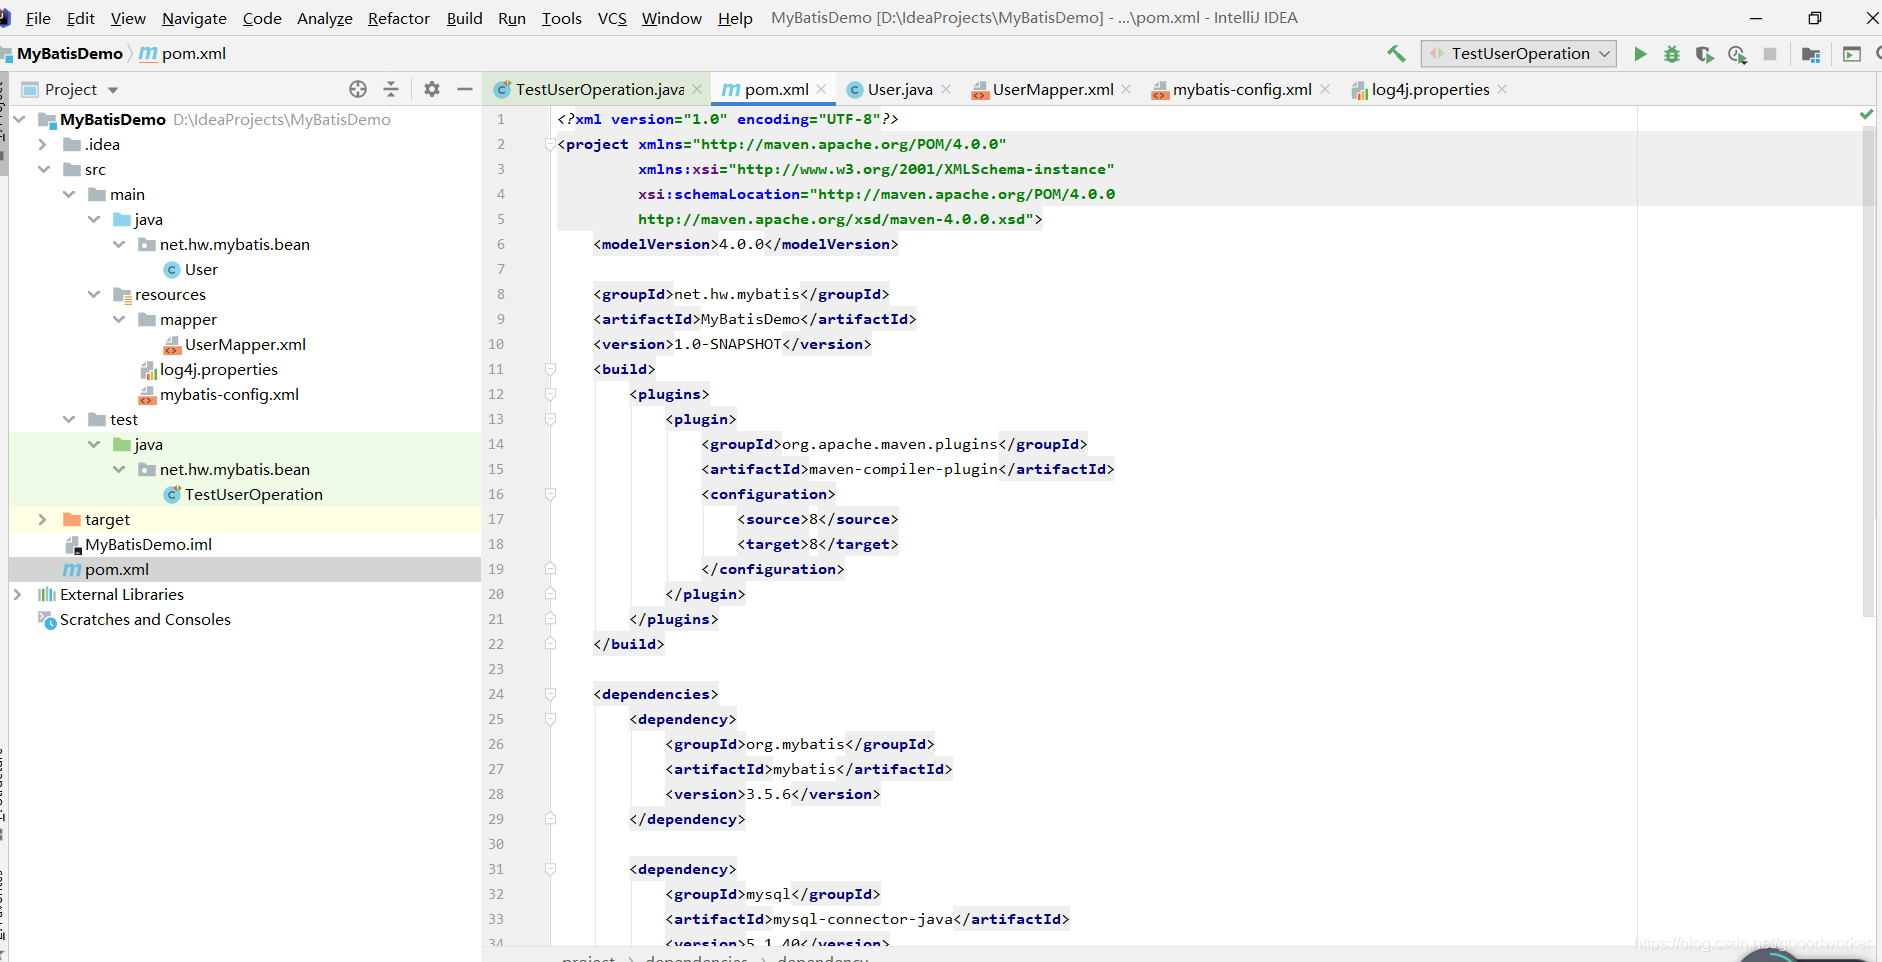The image size is (1882, 962).
Task: Open the Analyze menu
Action: point(325,18)
